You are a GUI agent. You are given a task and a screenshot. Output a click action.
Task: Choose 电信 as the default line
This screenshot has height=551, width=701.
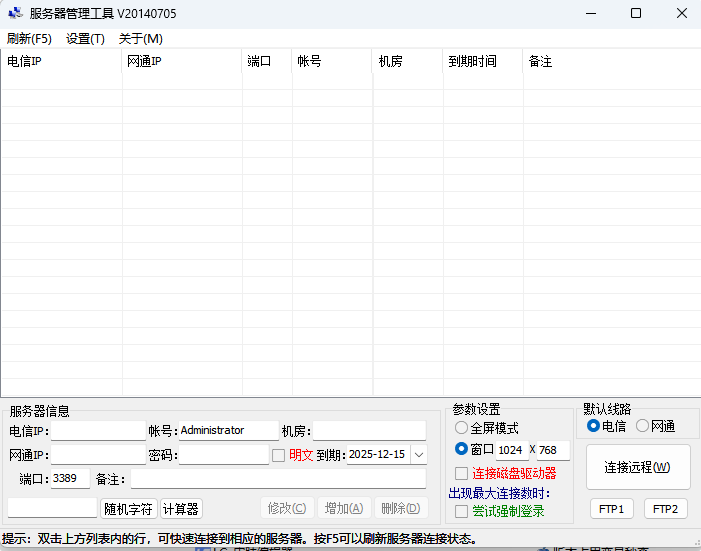(x=594, y=426)
